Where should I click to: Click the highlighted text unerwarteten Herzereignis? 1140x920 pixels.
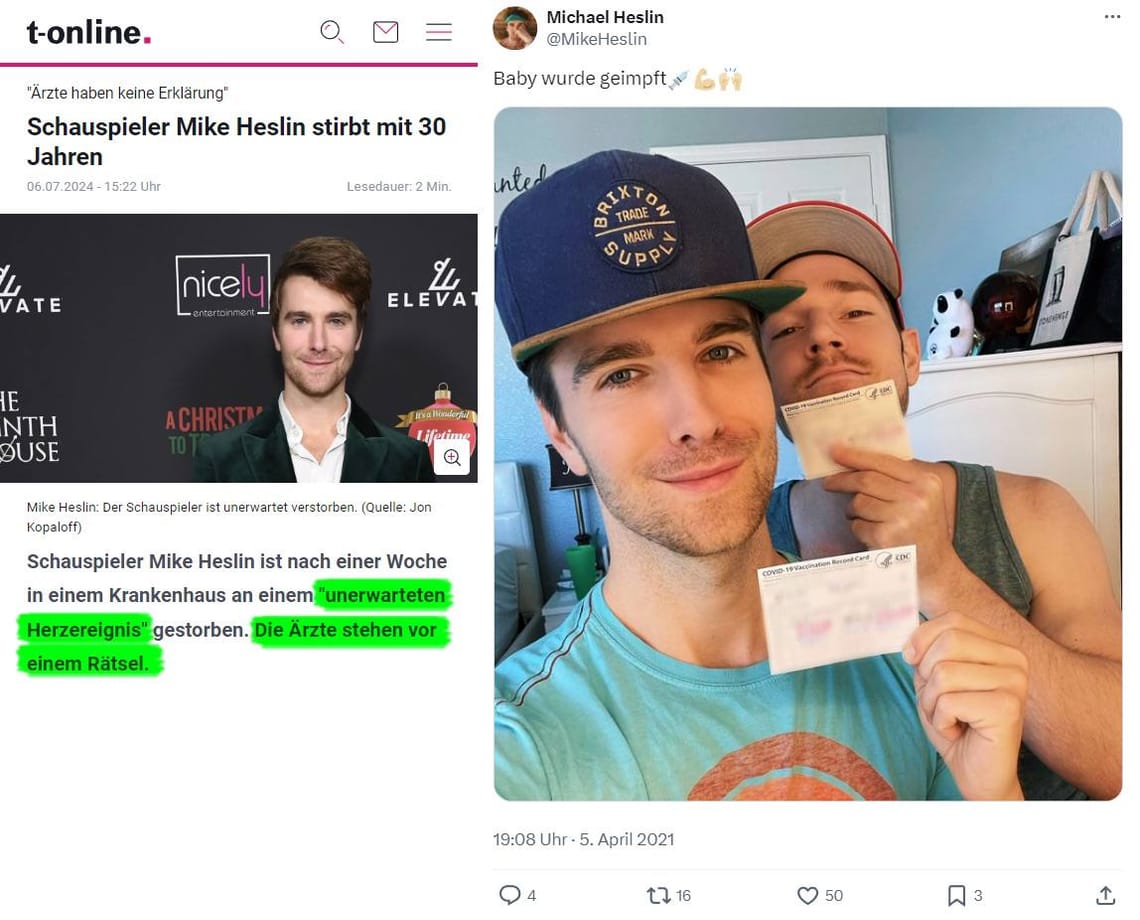pos(235,612)
